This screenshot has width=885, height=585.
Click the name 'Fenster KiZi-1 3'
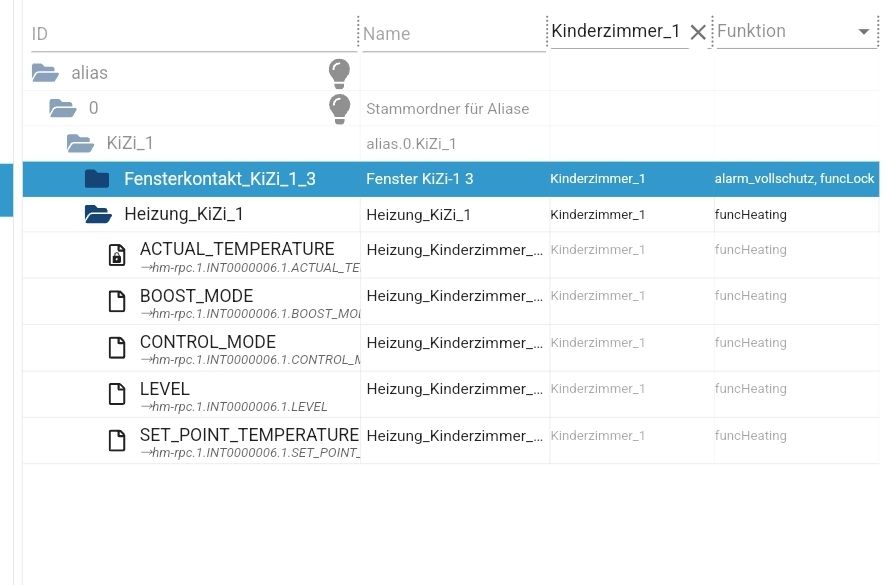click(x=419, y=179)
